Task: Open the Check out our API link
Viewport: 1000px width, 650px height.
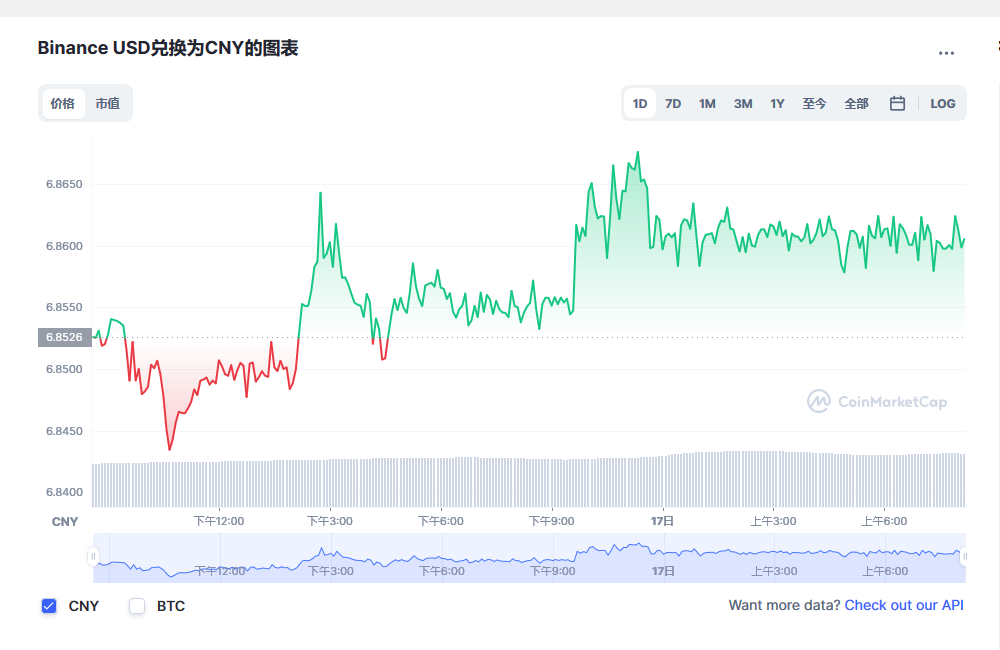Action: coord(904,605)
